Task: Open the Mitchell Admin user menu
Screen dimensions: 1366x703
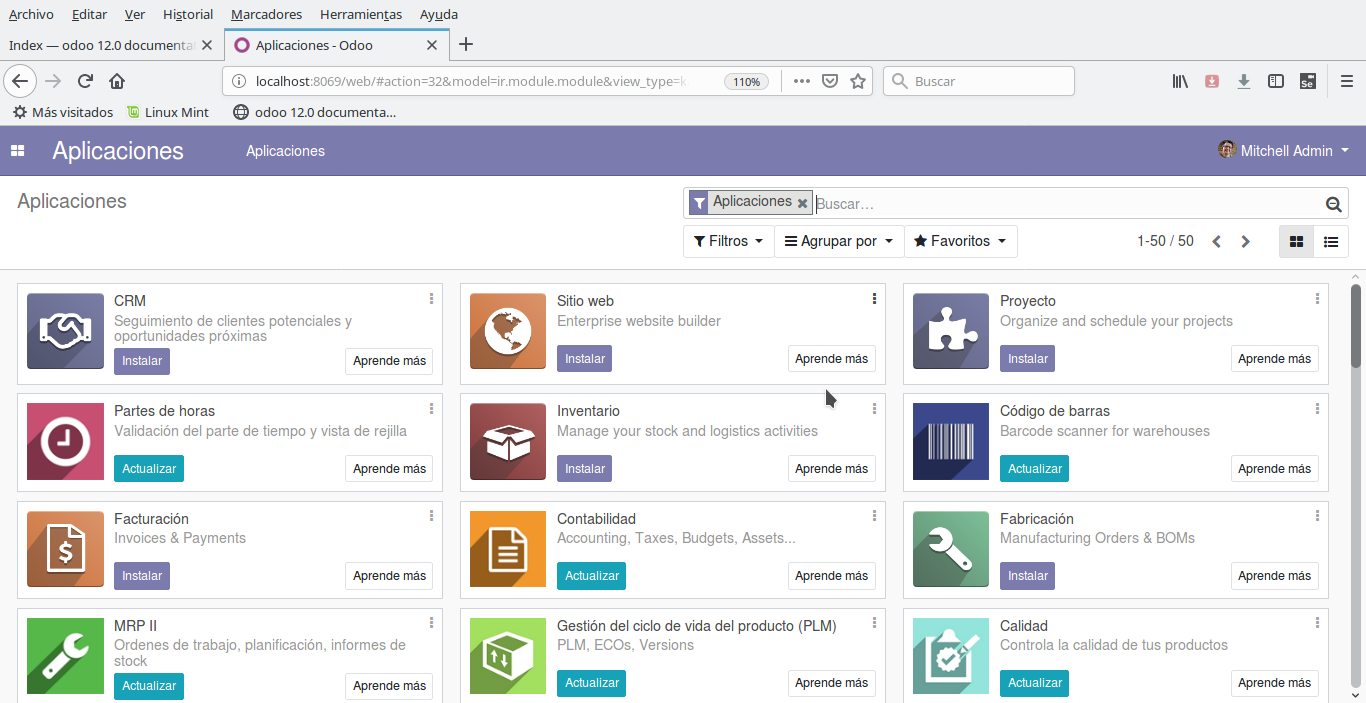Action: click(x=1283, y=150)
